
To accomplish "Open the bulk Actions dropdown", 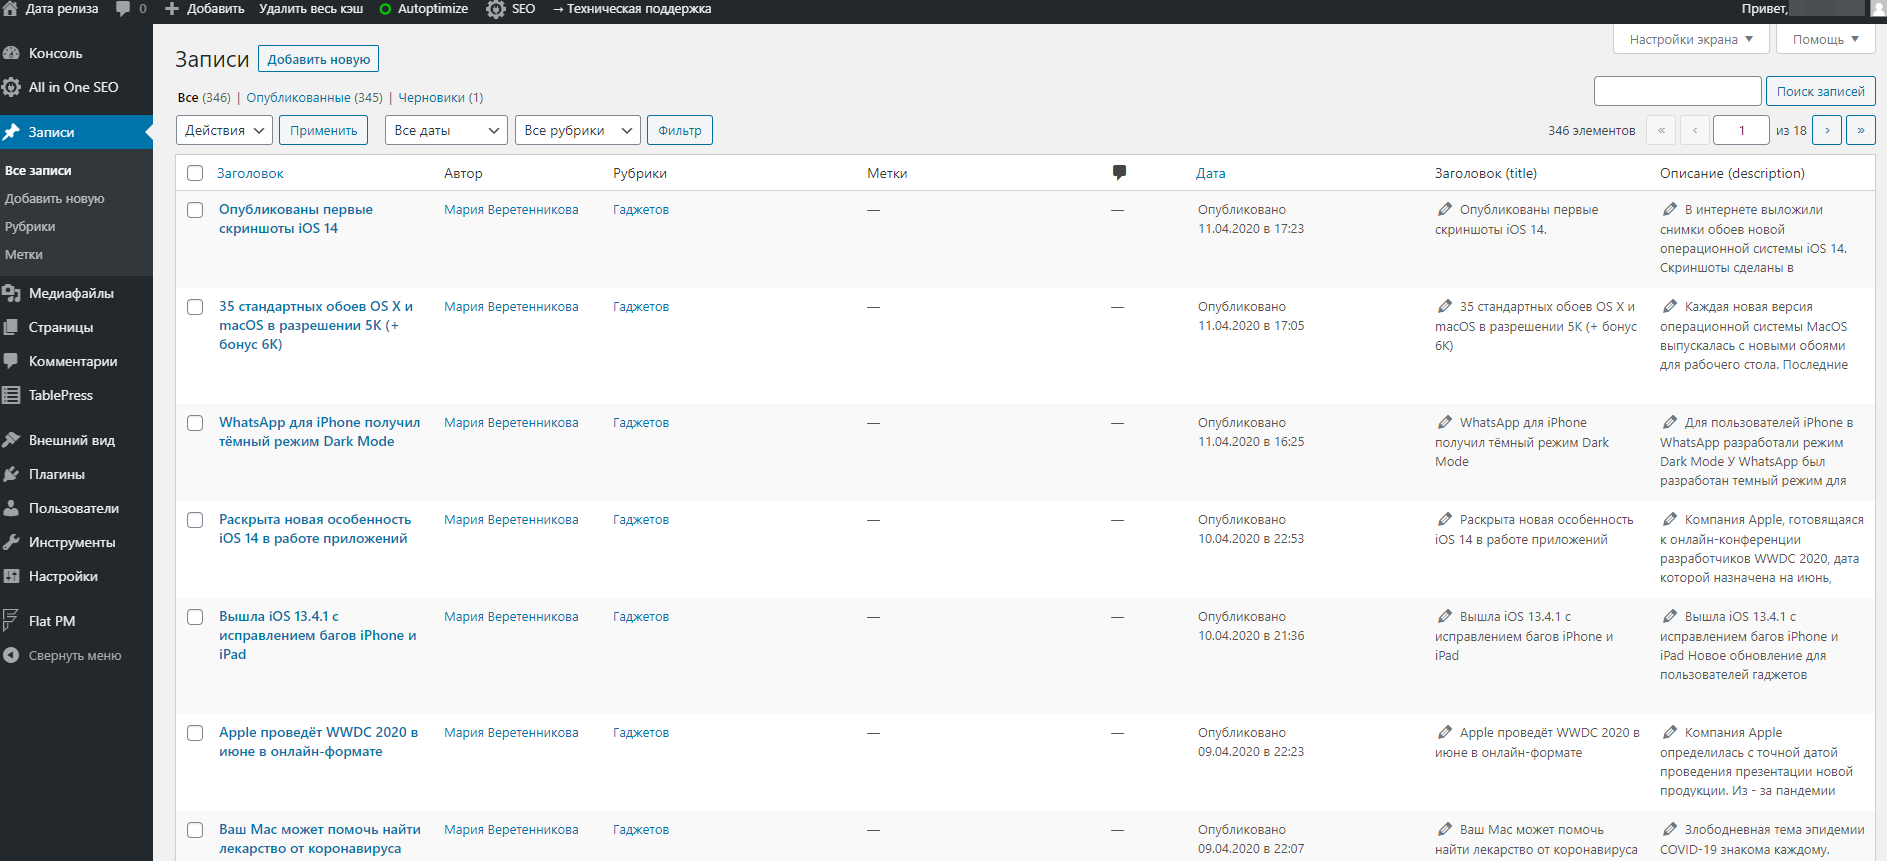I will [225, 131].
